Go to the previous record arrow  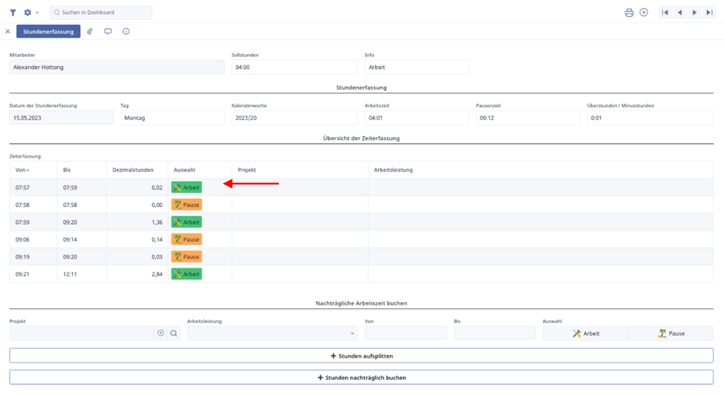click(680, 12)
